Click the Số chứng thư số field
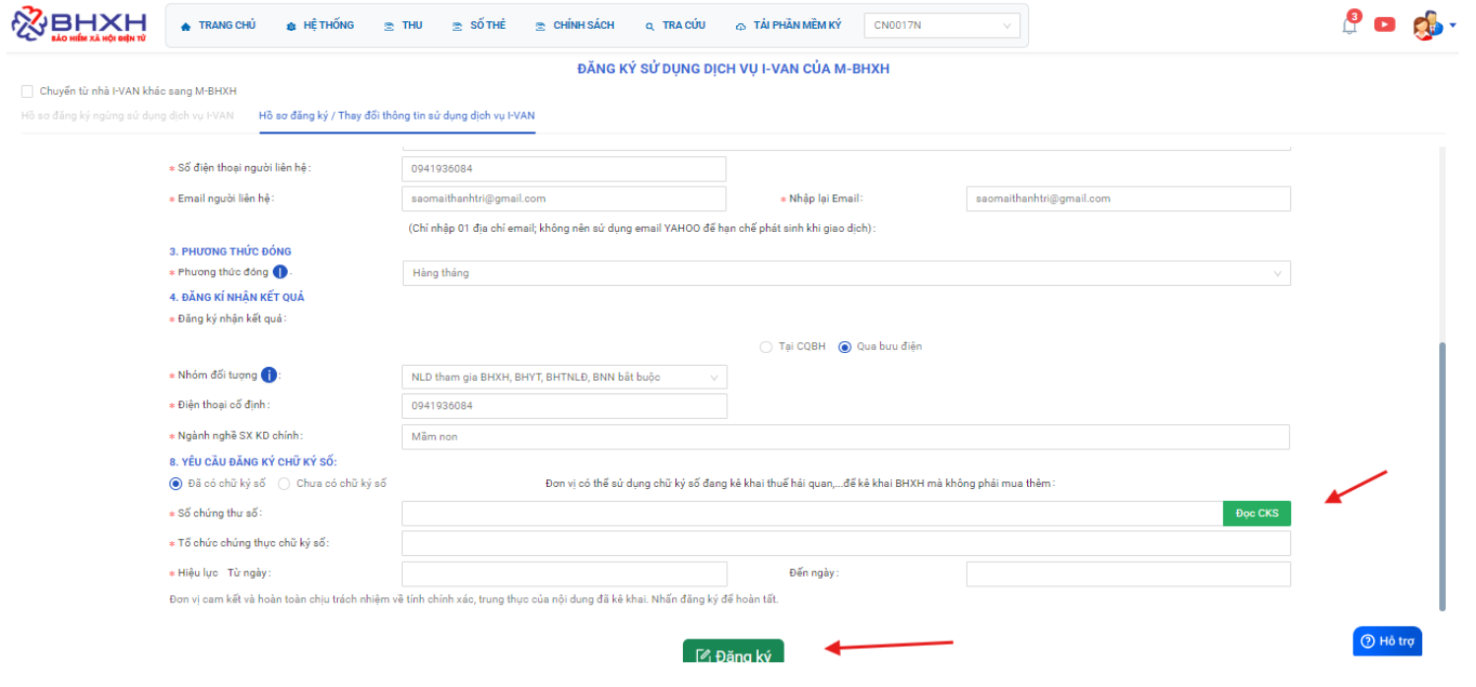 811,514
